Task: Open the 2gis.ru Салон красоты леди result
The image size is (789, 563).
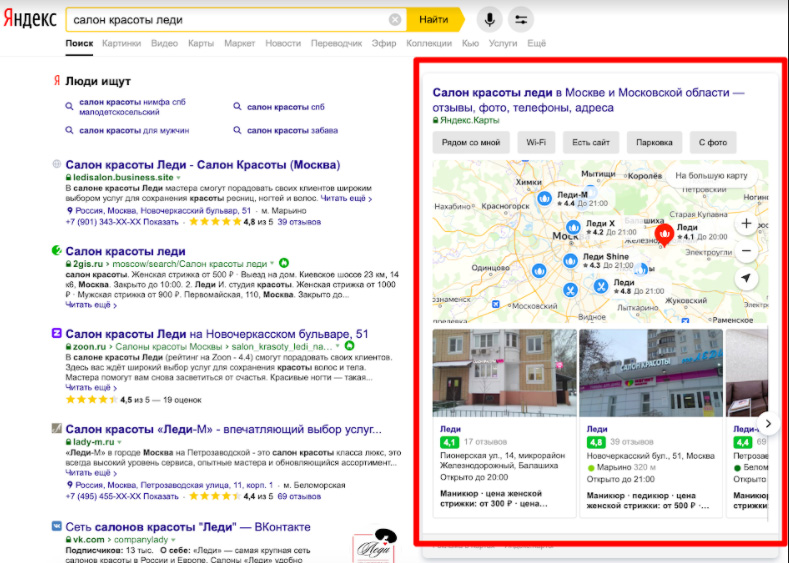Action: [125, 251]
